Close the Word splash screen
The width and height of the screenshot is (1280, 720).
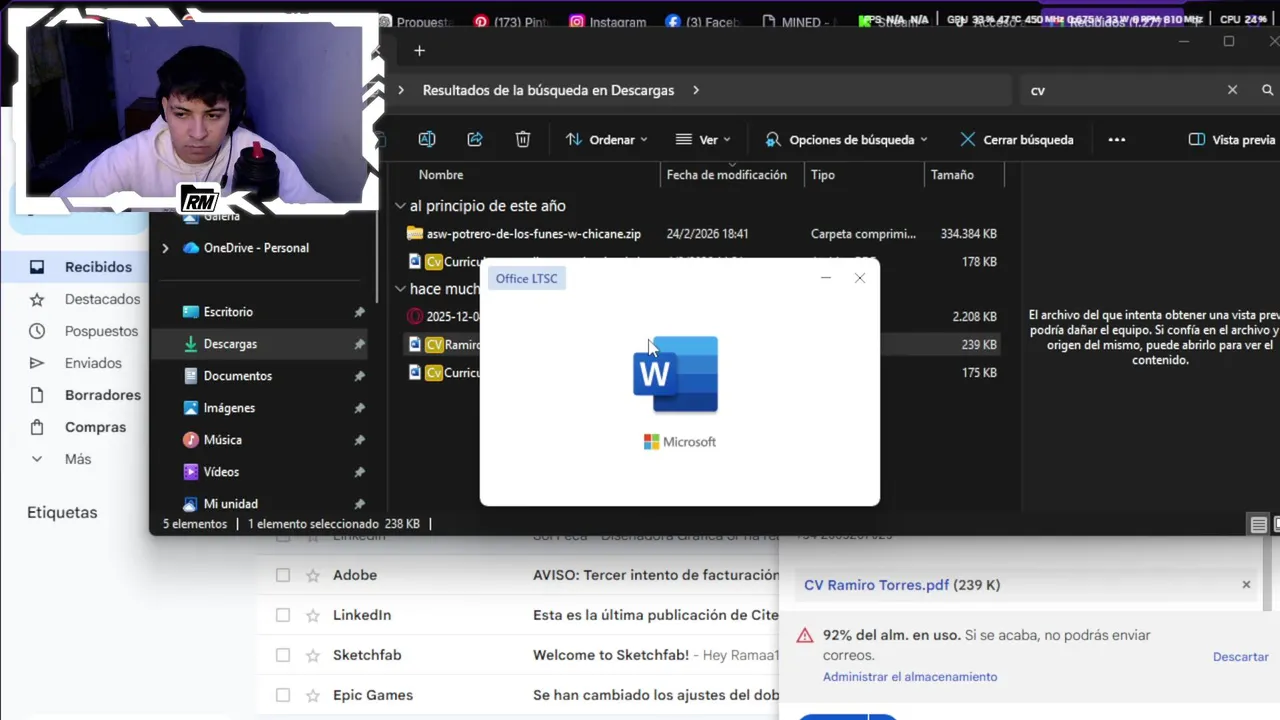[x=860, y=278]
